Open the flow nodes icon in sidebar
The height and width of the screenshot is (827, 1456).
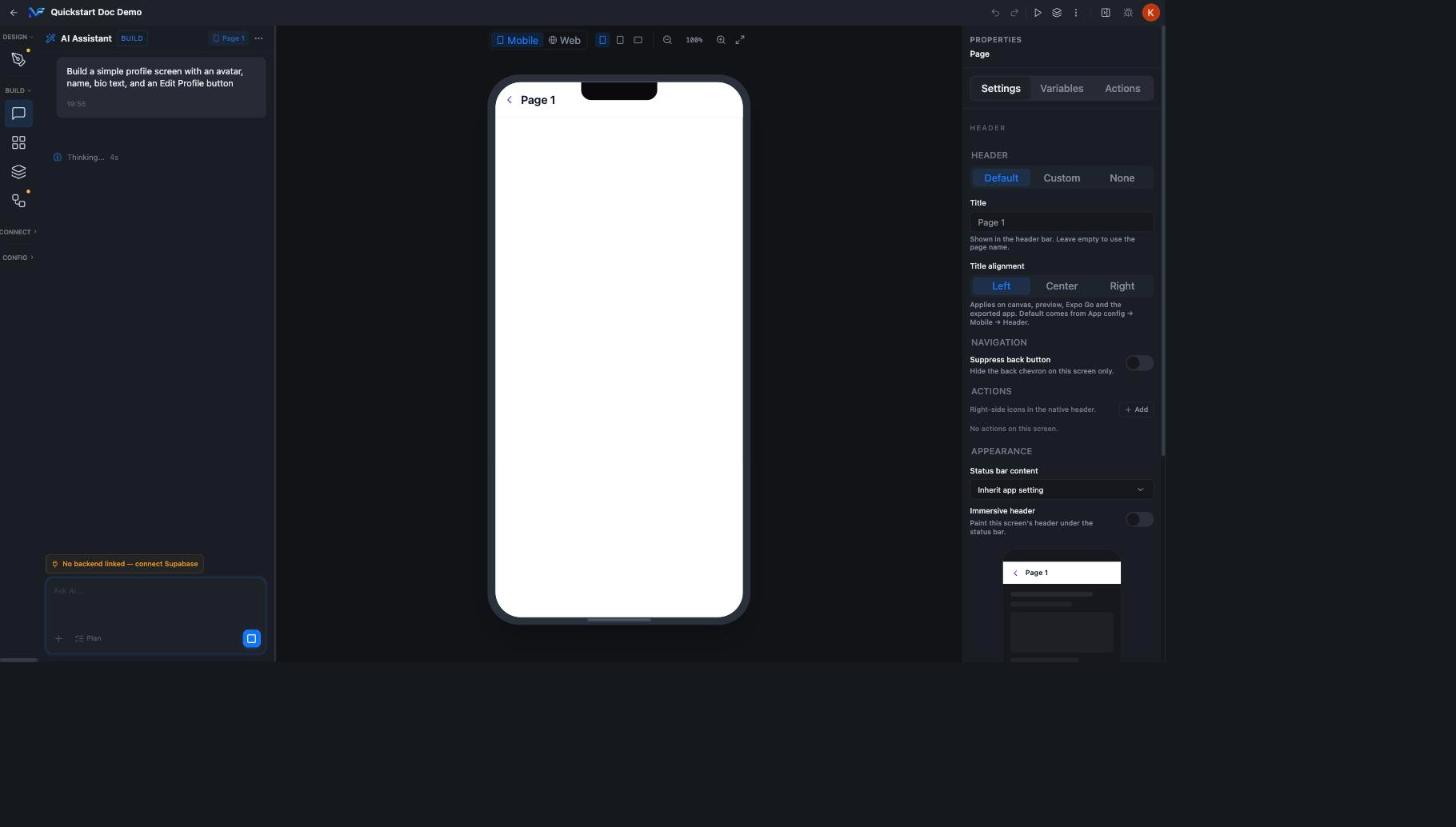point(18,201)
